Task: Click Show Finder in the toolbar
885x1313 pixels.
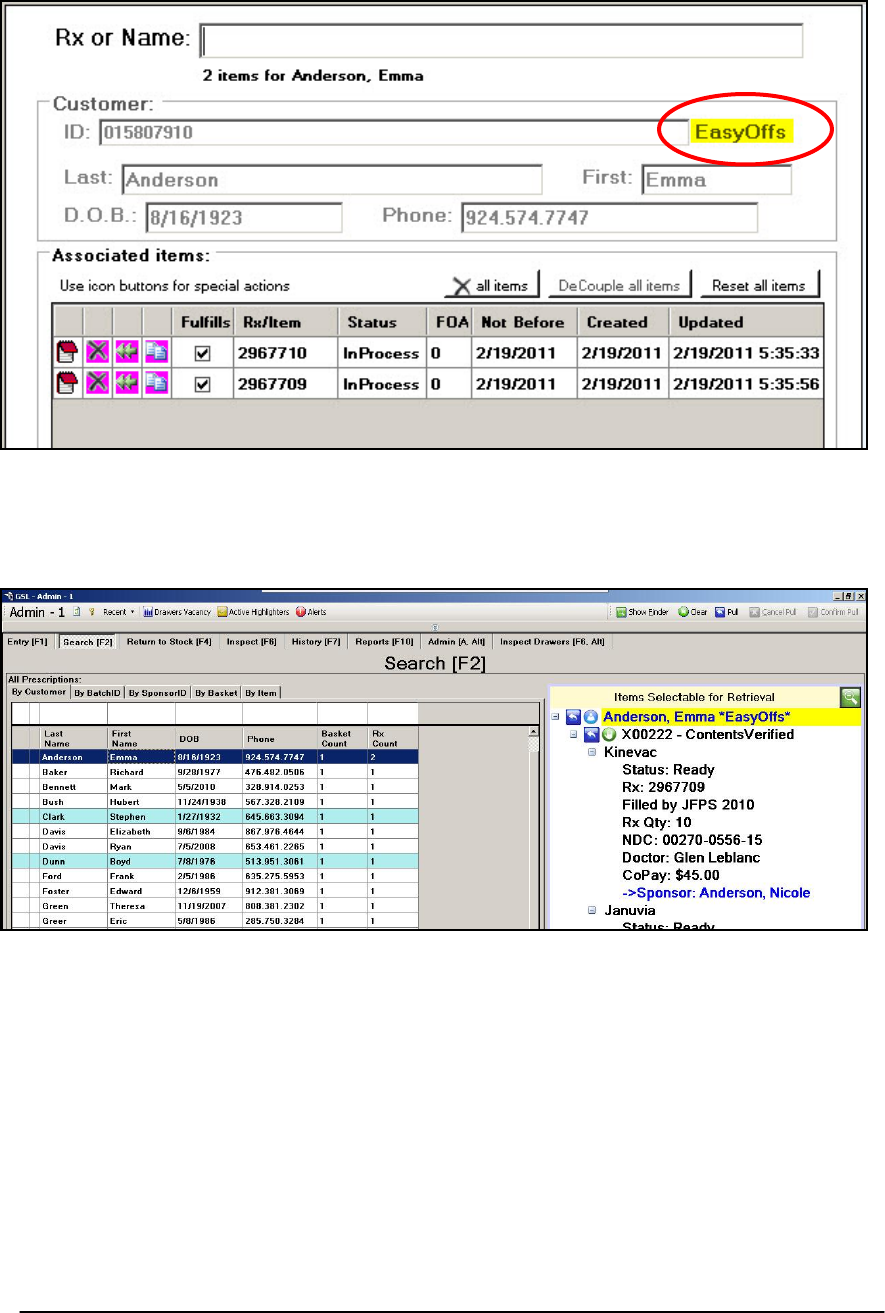Action: click(x=640, y=612)
